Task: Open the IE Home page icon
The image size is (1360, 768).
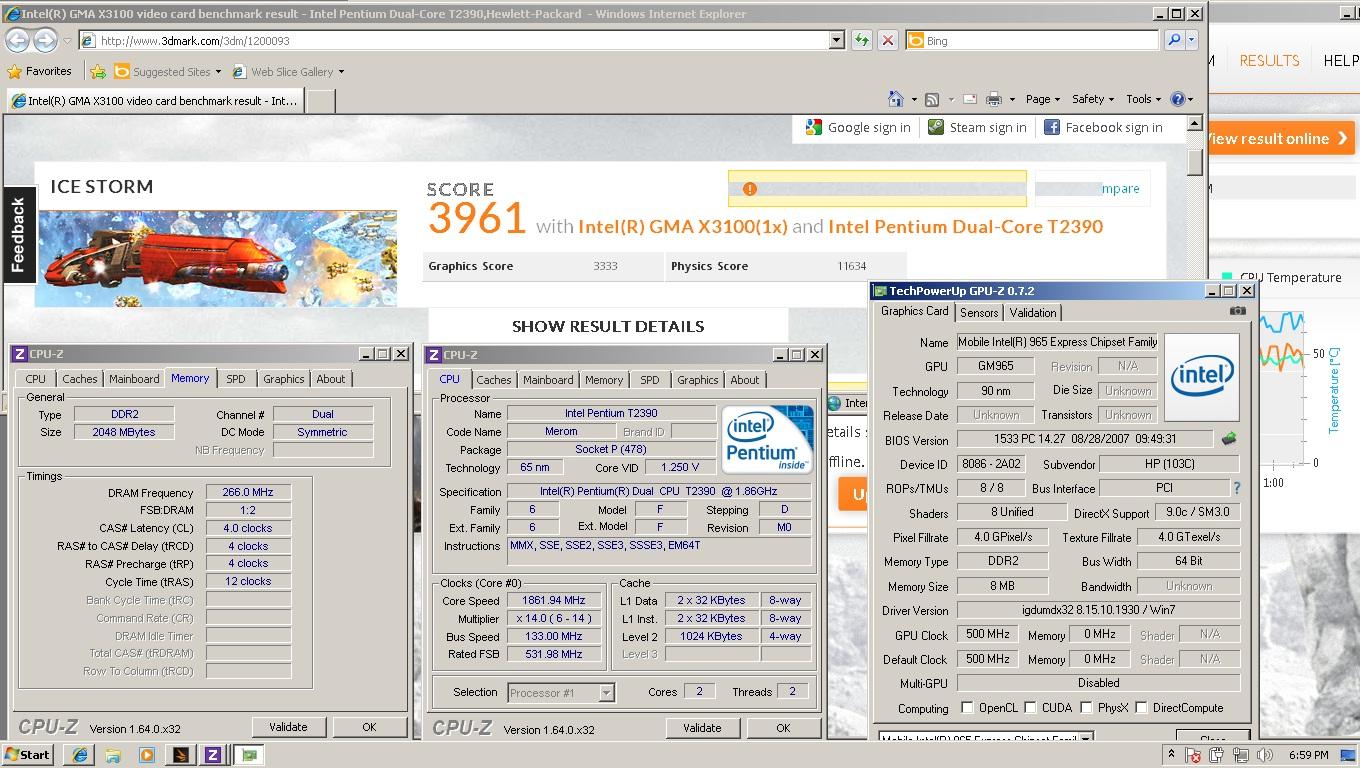Action: [896, 99]
